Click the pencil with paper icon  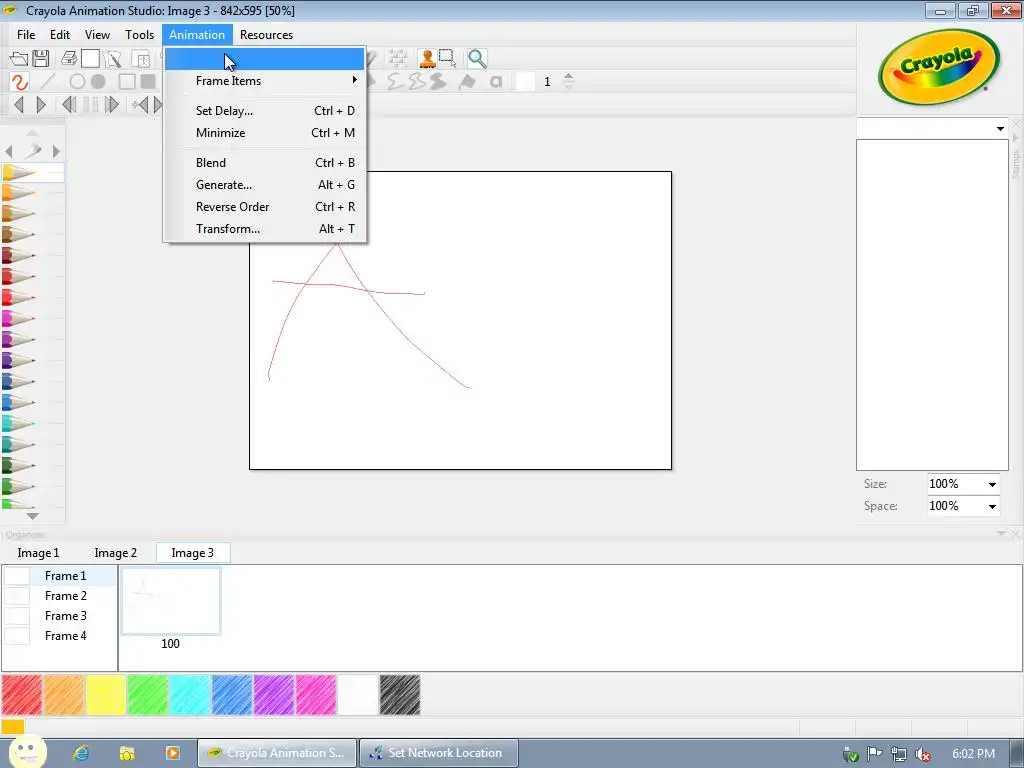point(112,59)
